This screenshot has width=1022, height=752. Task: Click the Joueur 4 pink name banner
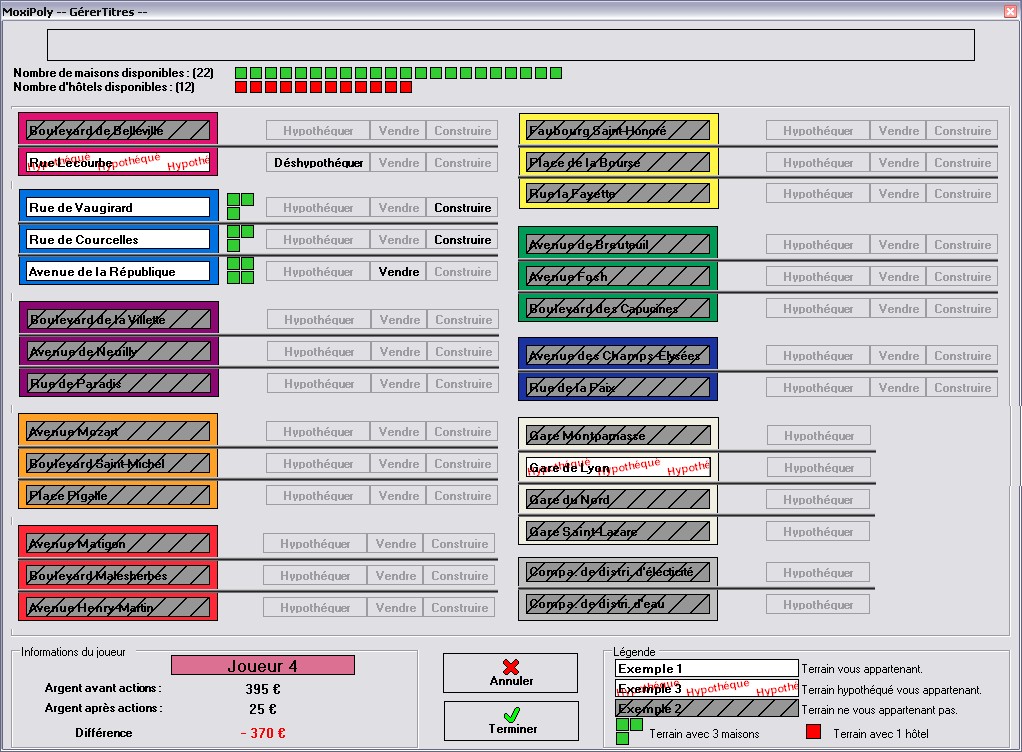point(263,665)
